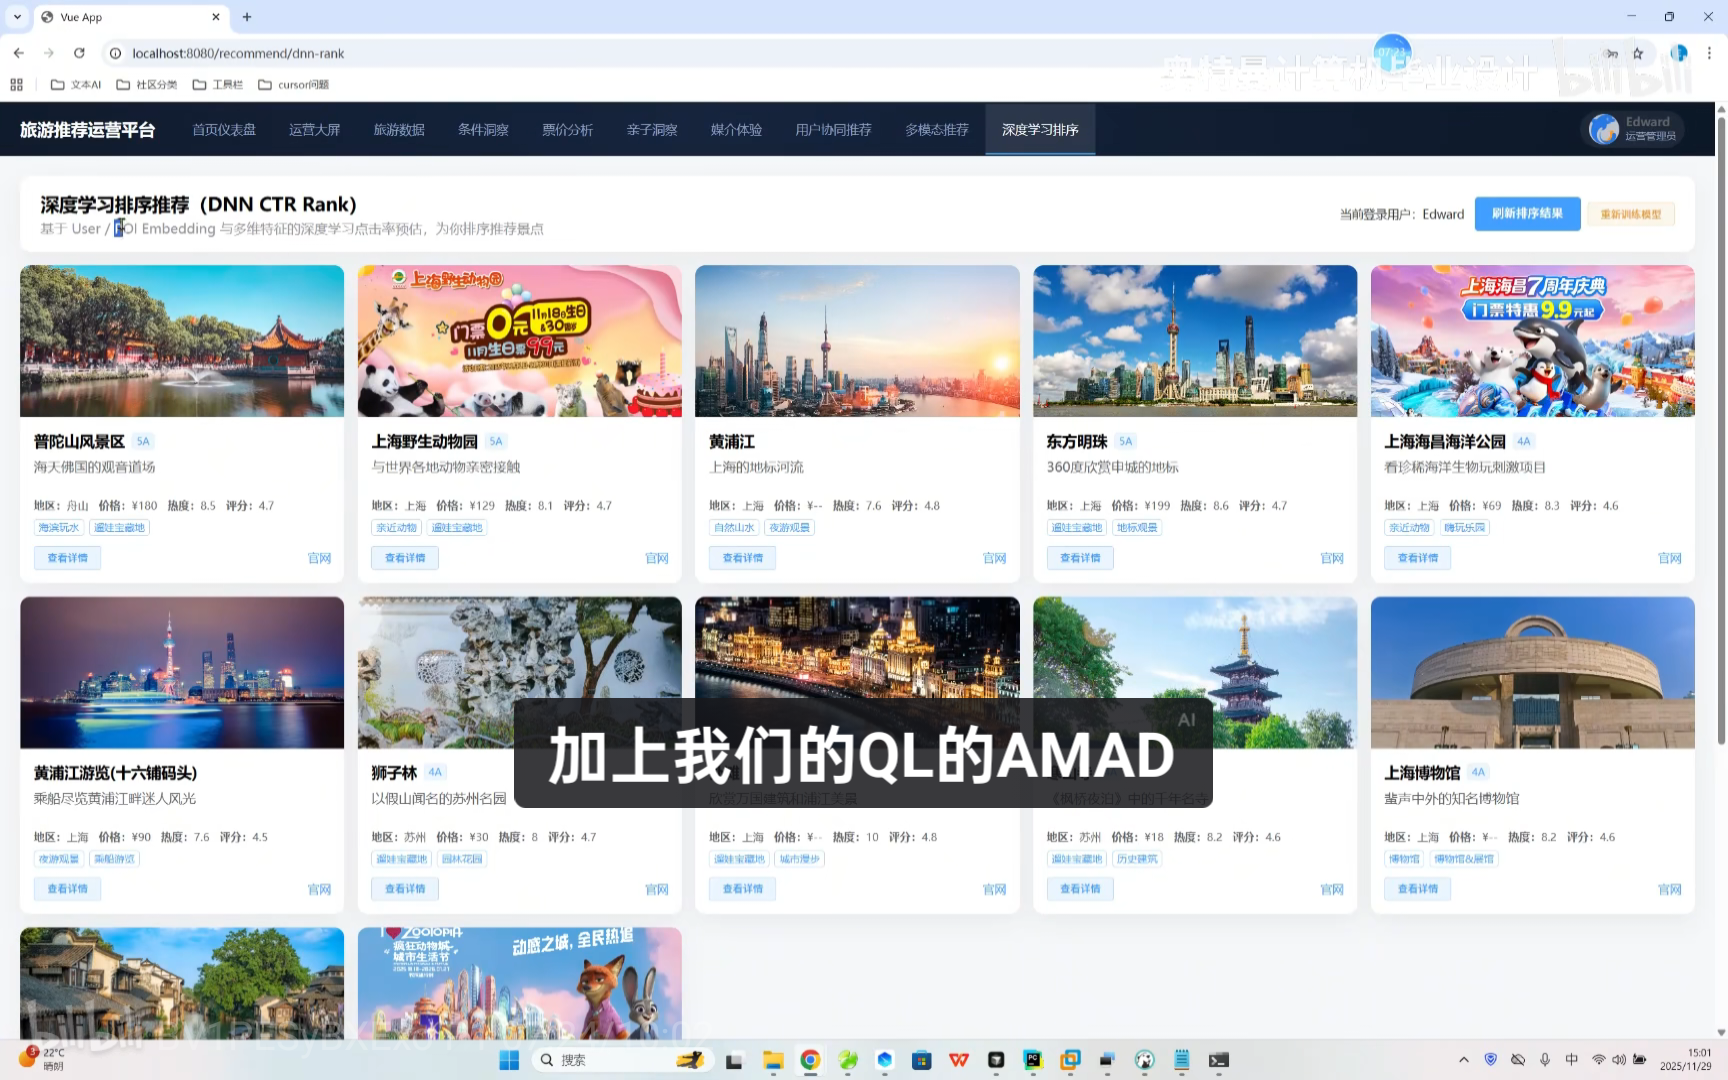
Task: Open 亲子洞察 navigation item
Action: point(652,129)
